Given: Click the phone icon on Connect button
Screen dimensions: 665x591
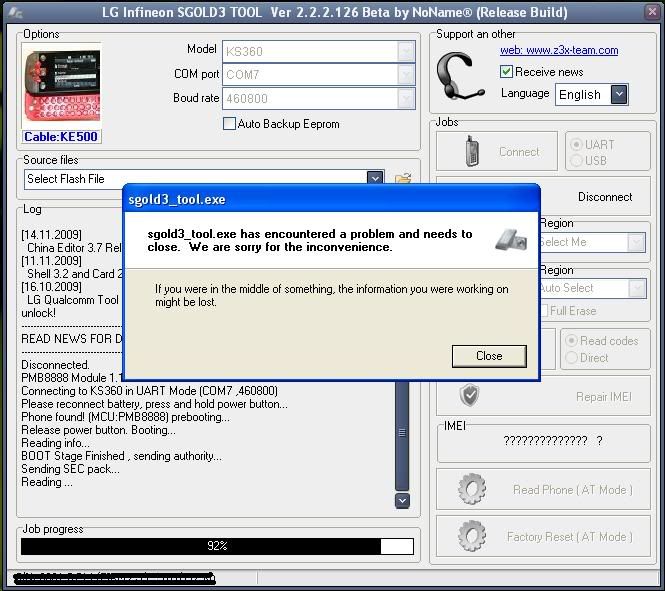Looking at the screenshot, I should 472,150.
